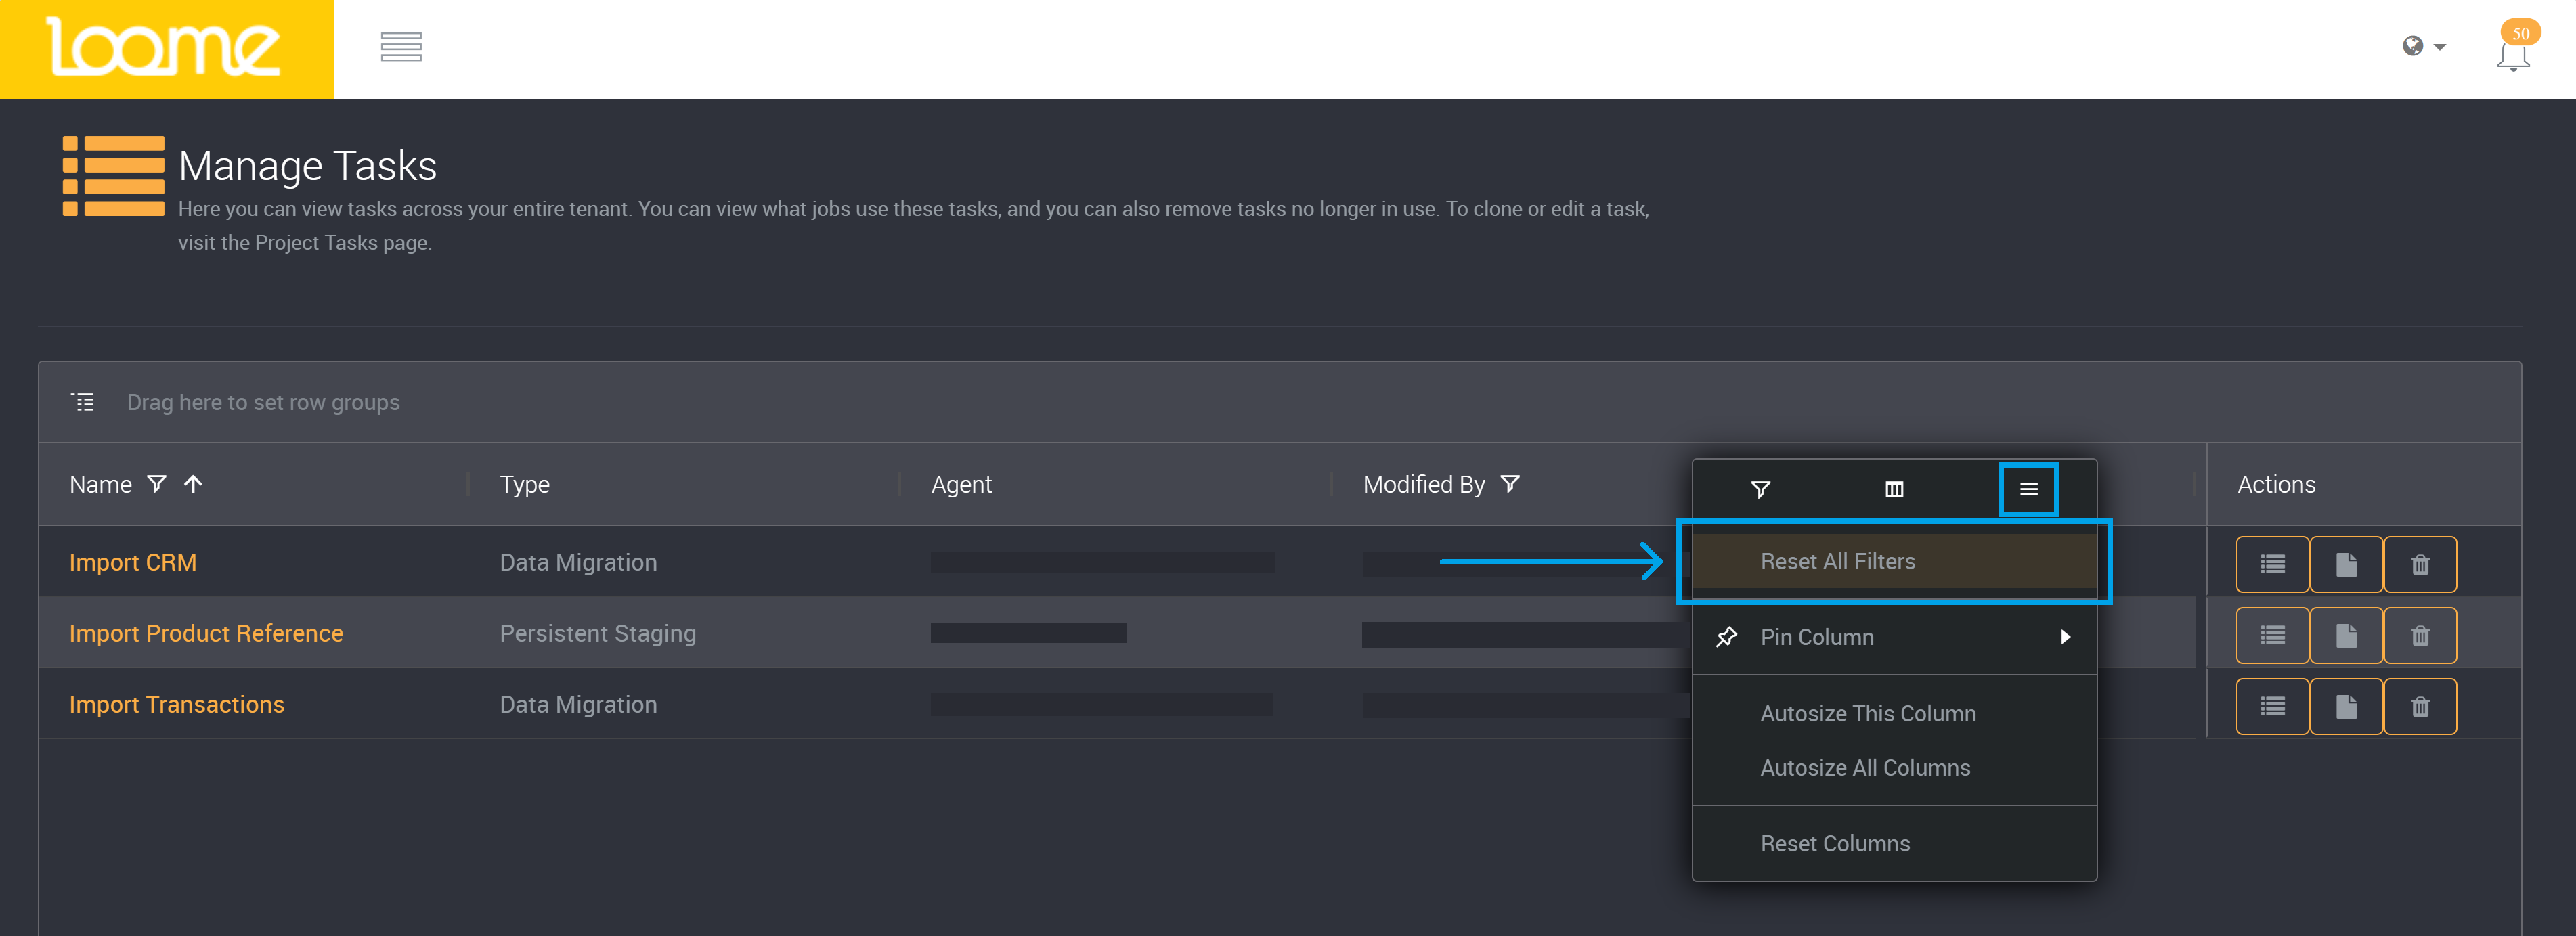
Task: Switch to the general menu tab in column menu
Action: click(2028, 489)
